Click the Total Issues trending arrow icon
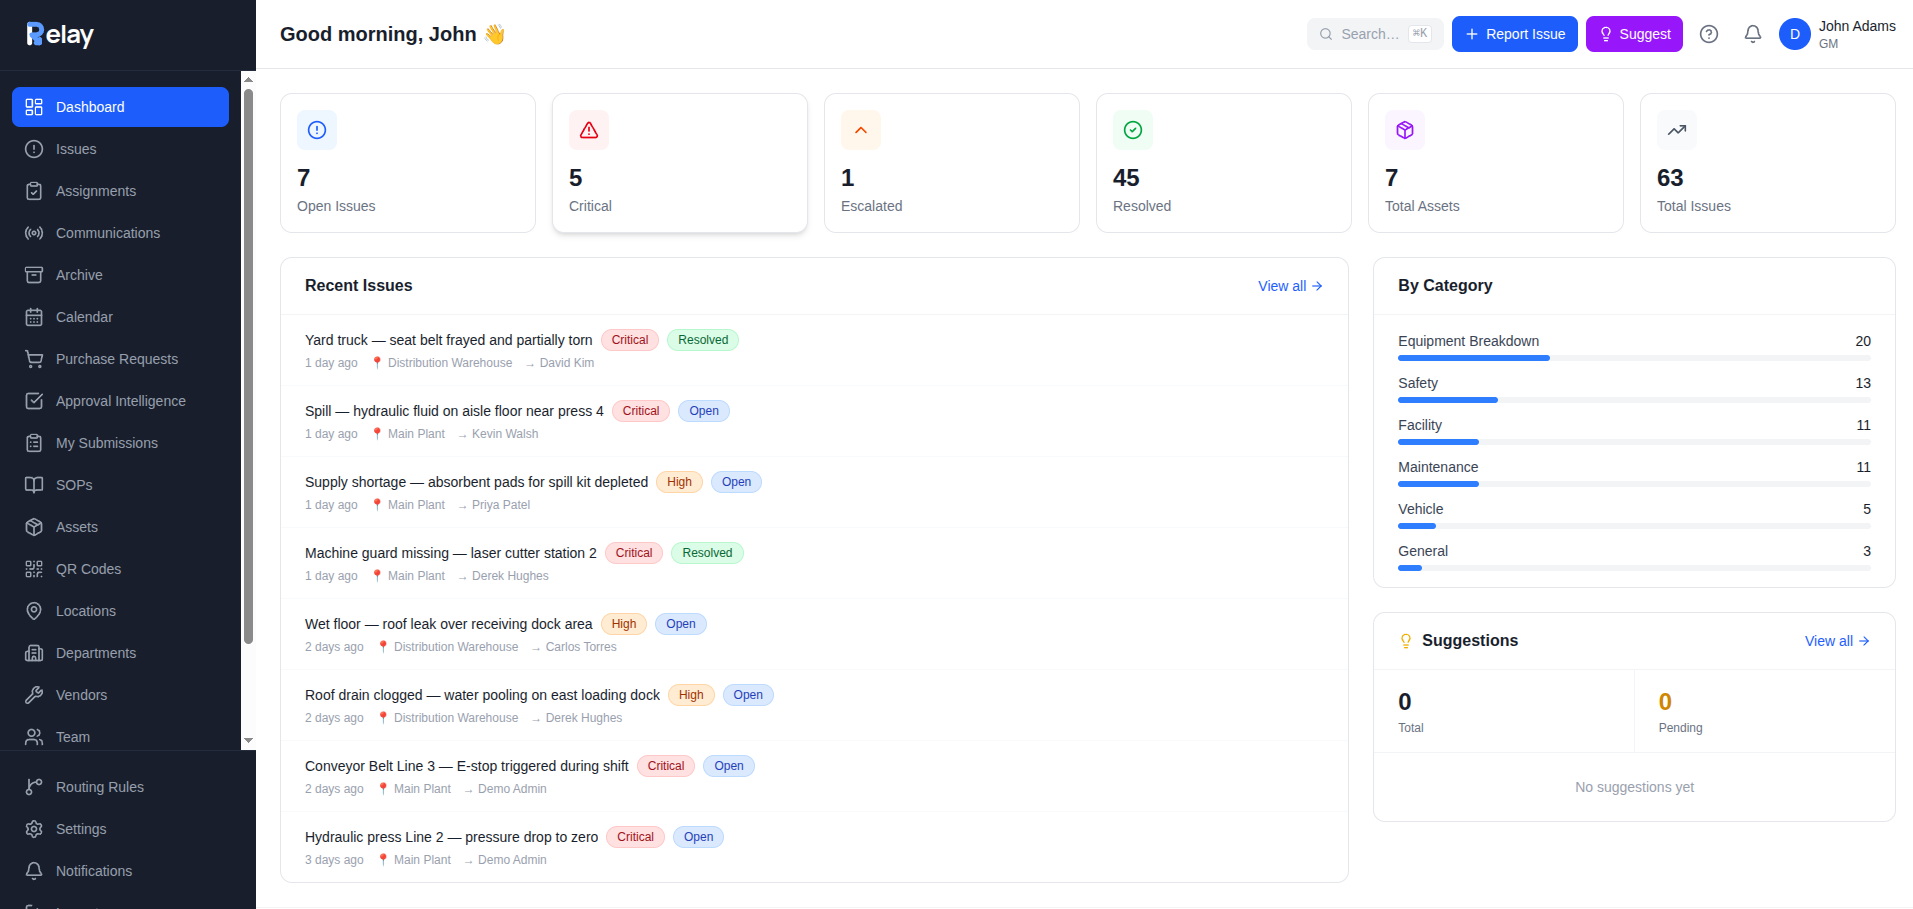 (x=1677, y=130)
